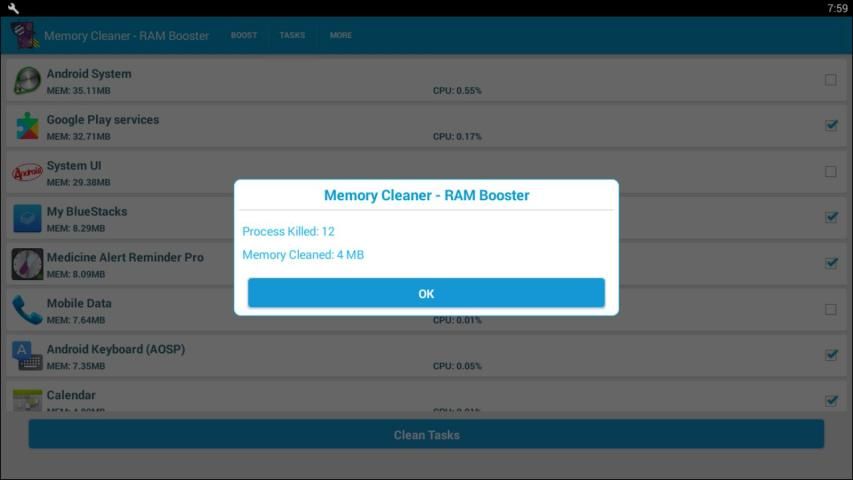
Task: Tick the System UI checkbox
Action: (830, 172)
